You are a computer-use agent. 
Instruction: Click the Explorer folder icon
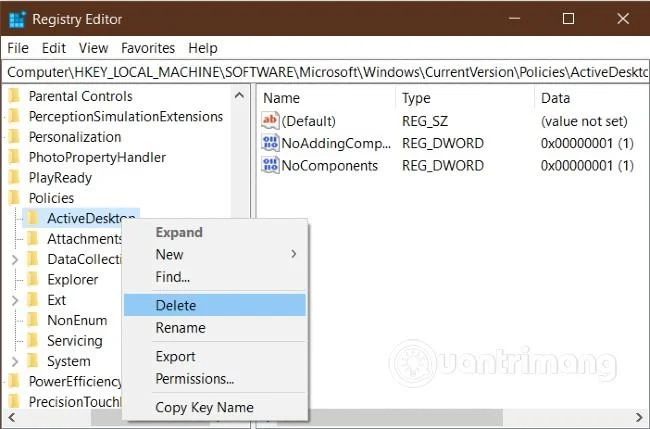(33, 279)
